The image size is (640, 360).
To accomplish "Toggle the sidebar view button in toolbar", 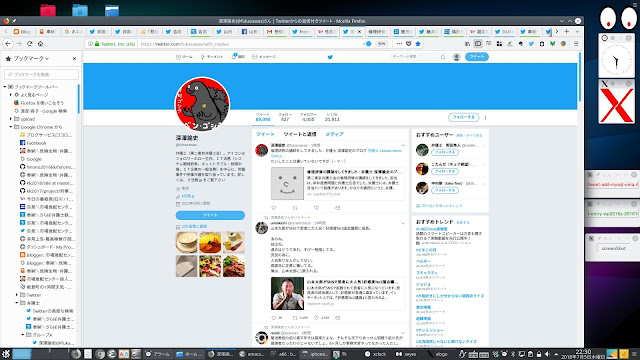I will pos(478,44).
